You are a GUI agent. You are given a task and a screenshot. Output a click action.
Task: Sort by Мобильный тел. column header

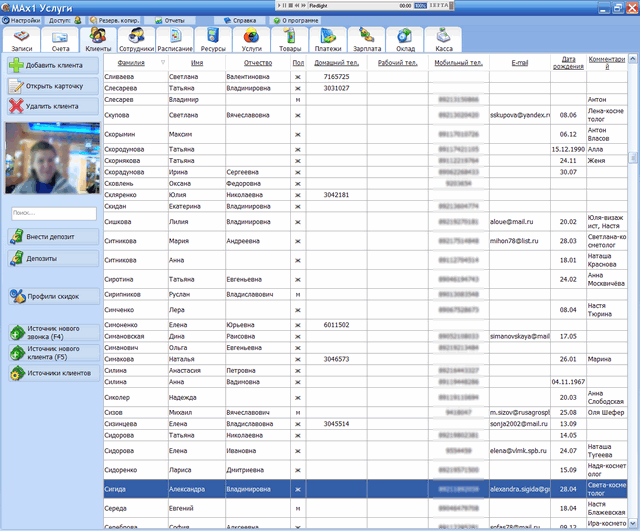tap(458, 63)
